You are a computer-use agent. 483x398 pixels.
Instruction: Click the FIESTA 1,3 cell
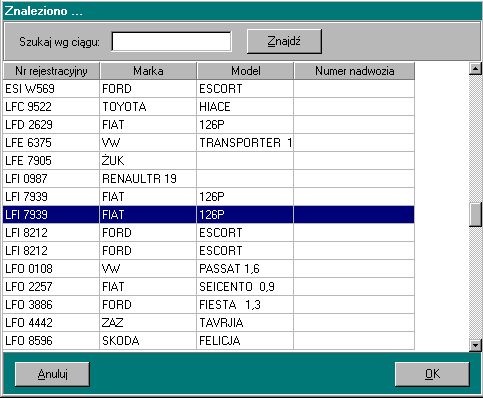point(245,305)
